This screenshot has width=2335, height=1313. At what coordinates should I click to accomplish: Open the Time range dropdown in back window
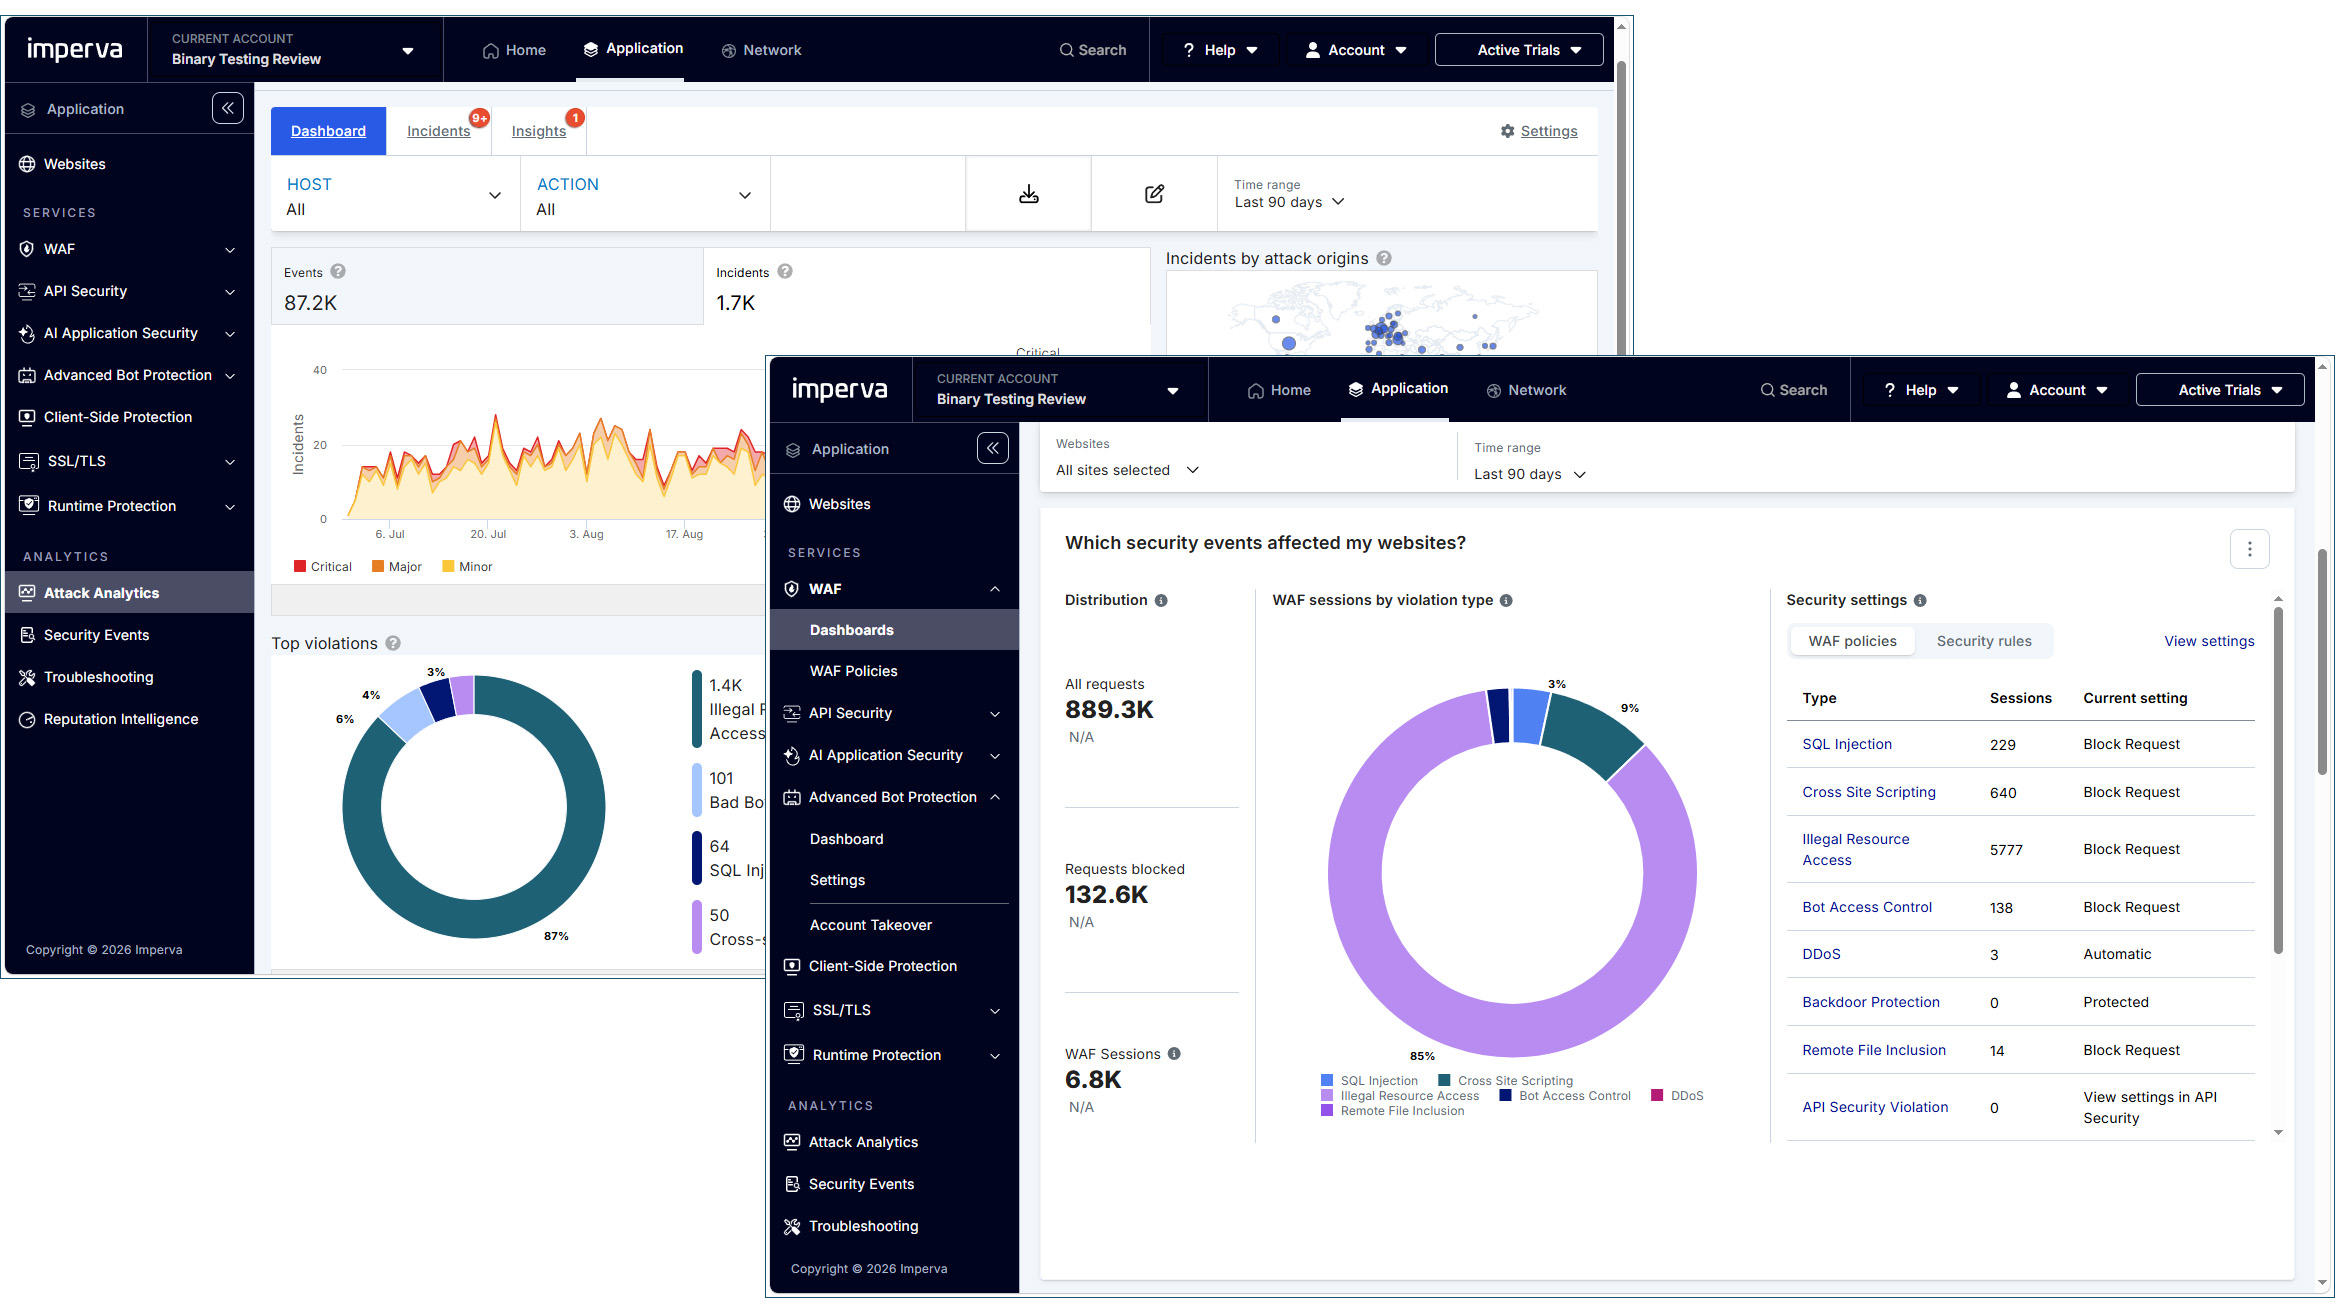pyautogui.click(x=1290, y=202)
